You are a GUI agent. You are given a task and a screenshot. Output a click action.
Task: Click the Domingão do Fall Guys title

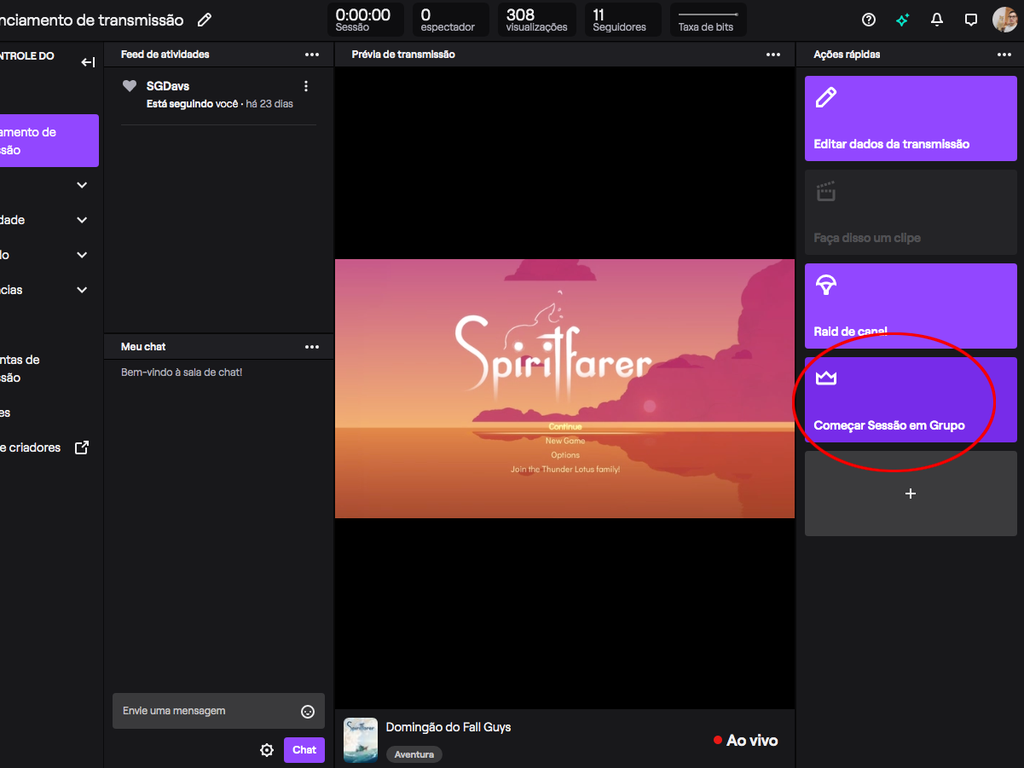coord(448,727)
